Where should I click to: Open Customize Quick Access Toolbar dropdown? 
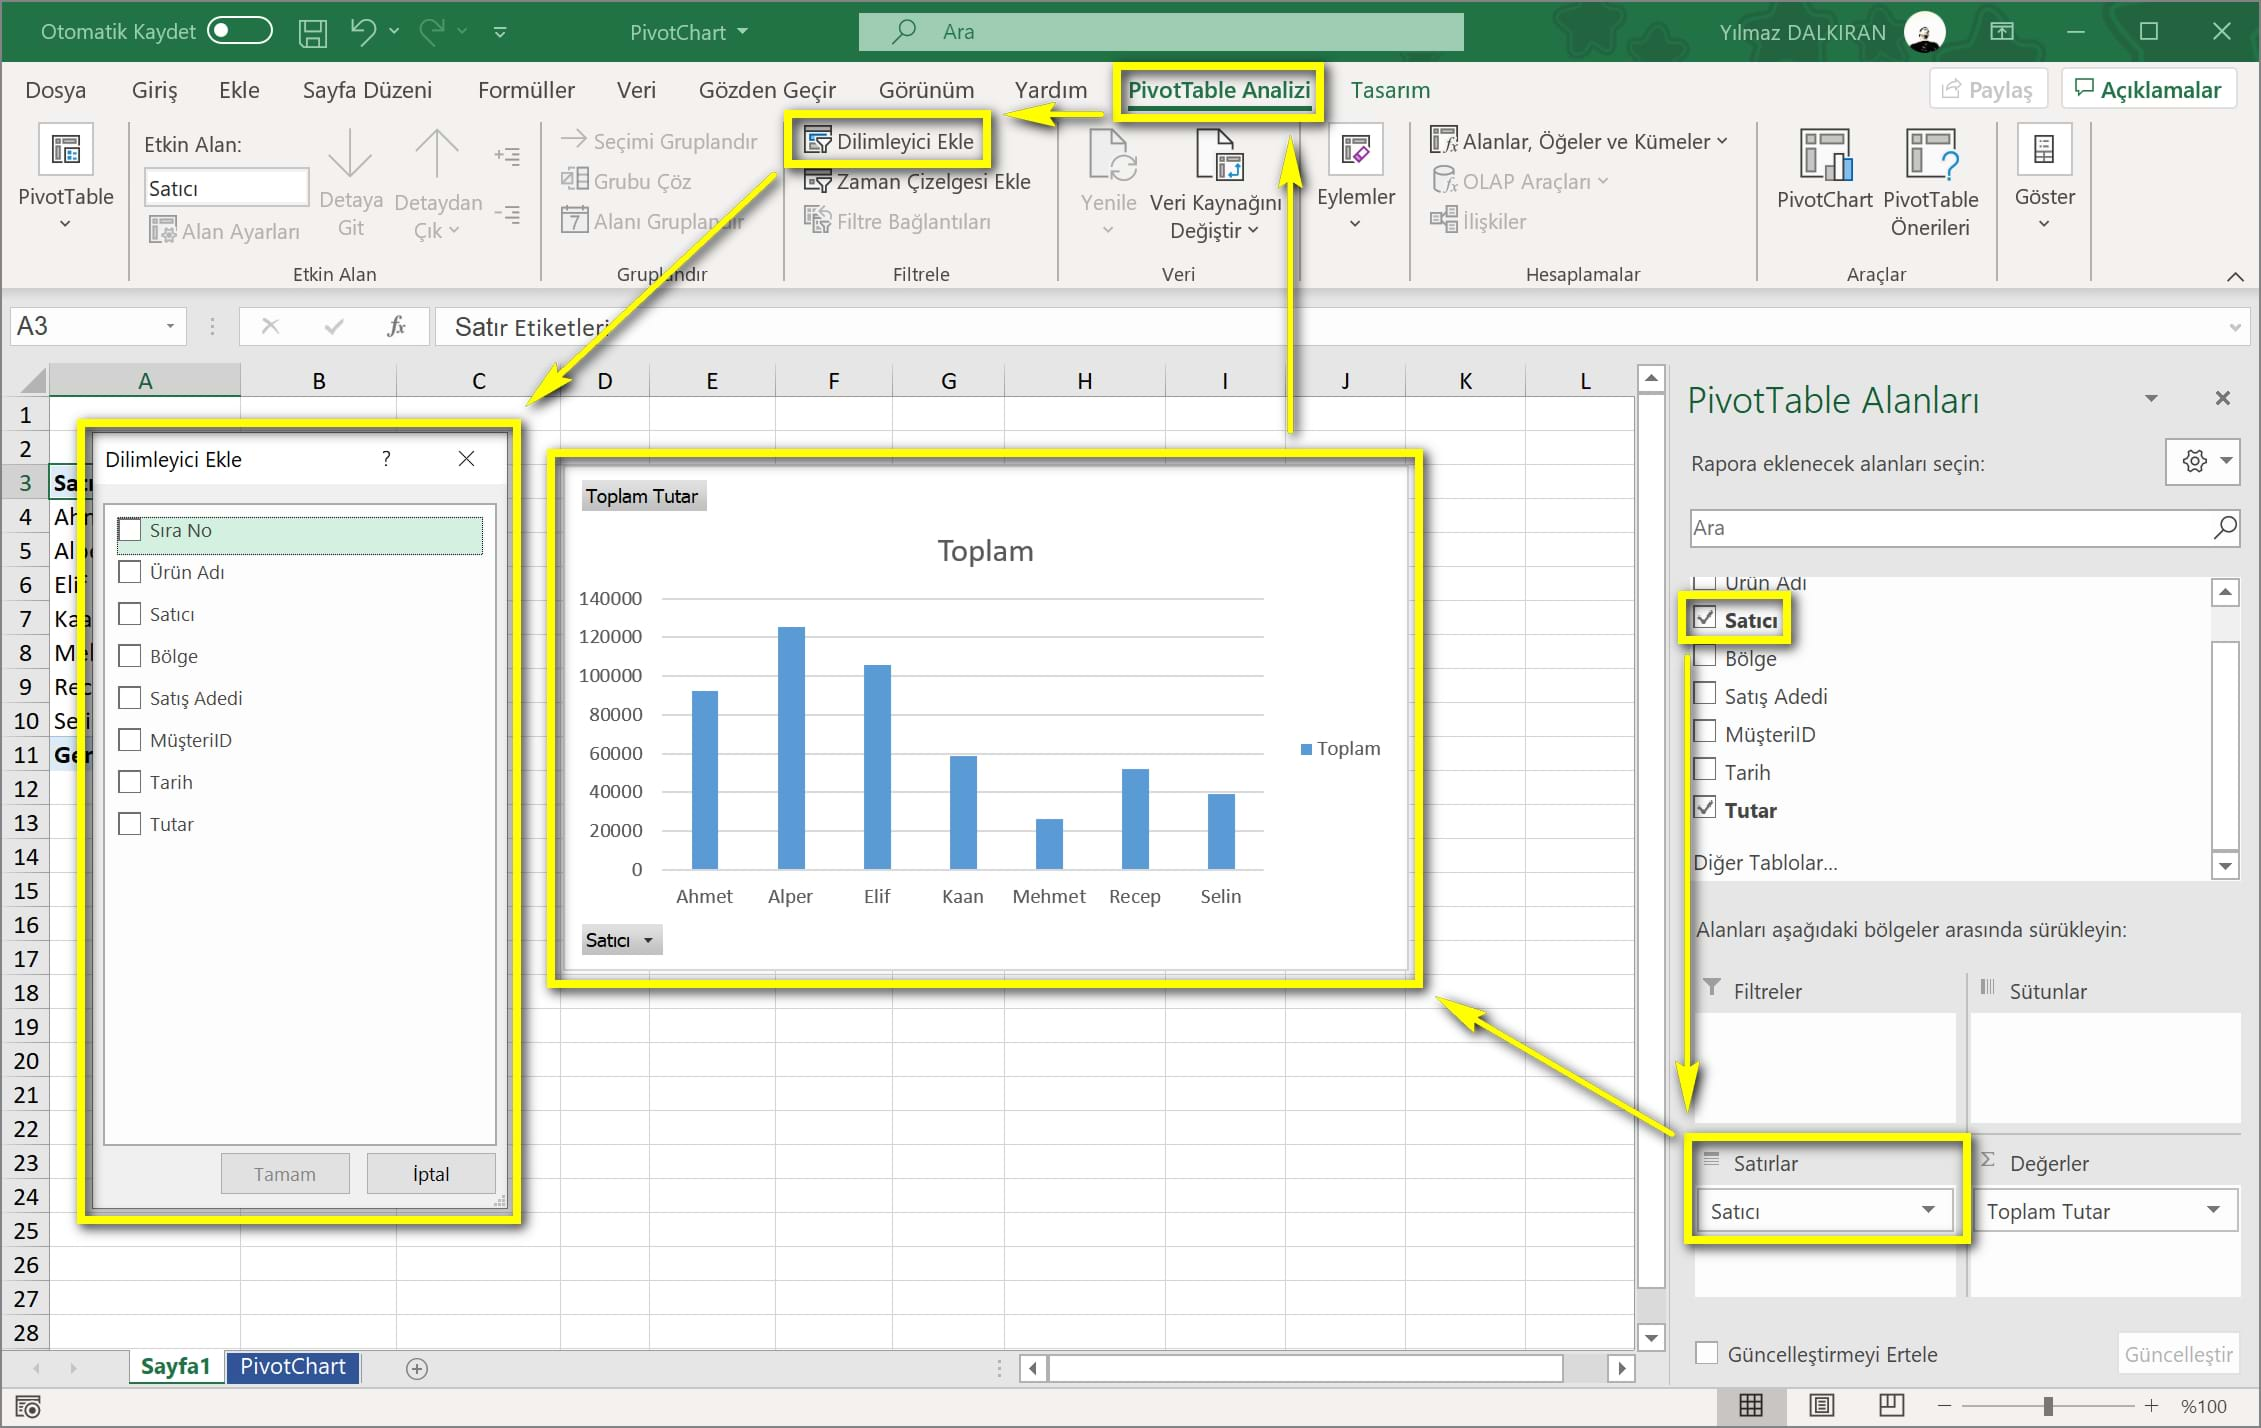point(500,32)
